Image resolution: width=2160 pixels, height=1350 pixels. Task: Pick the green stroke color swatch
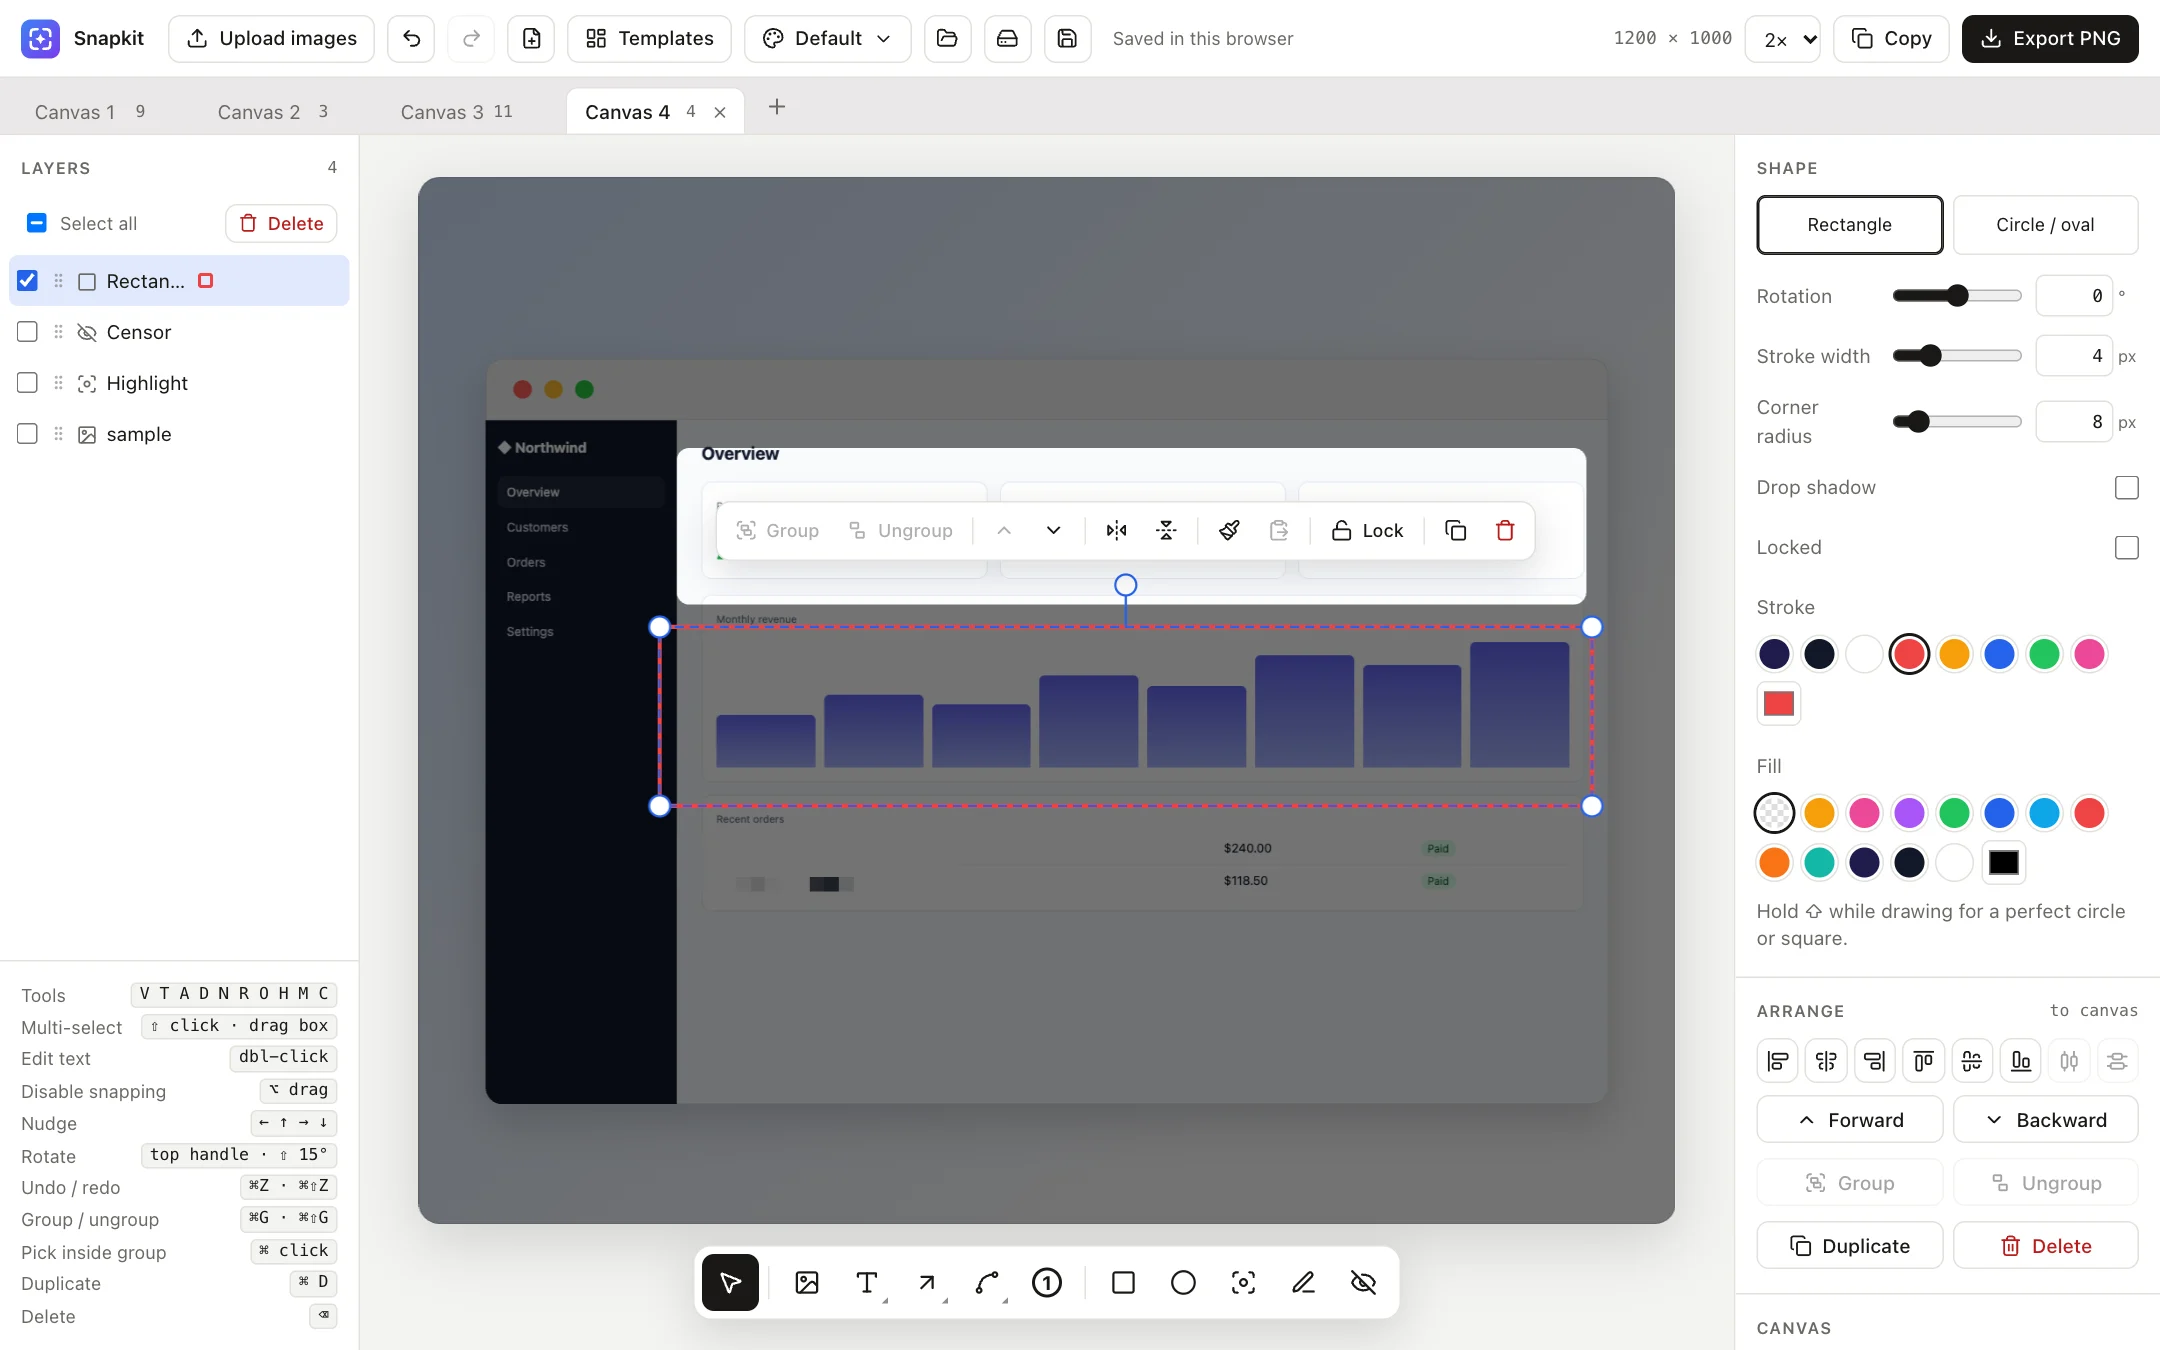pyautogui.click(x=2044, y=654)
